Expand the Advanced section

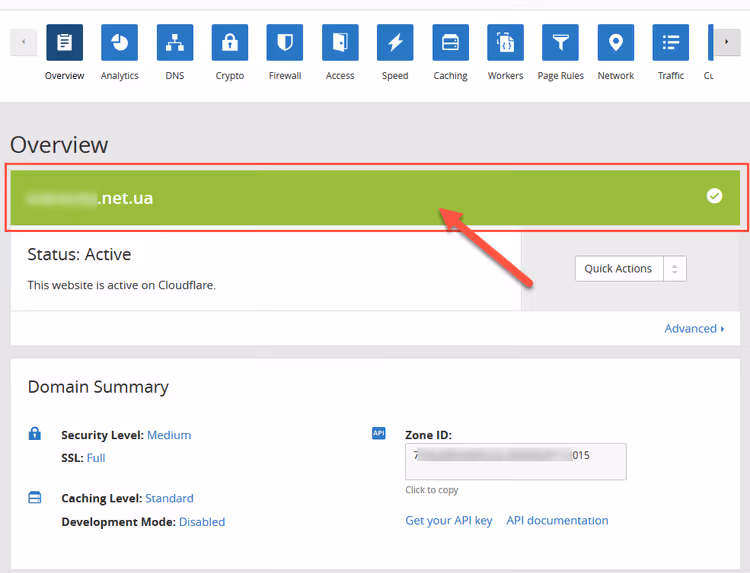pyautogui.click(x=694, y=329)
